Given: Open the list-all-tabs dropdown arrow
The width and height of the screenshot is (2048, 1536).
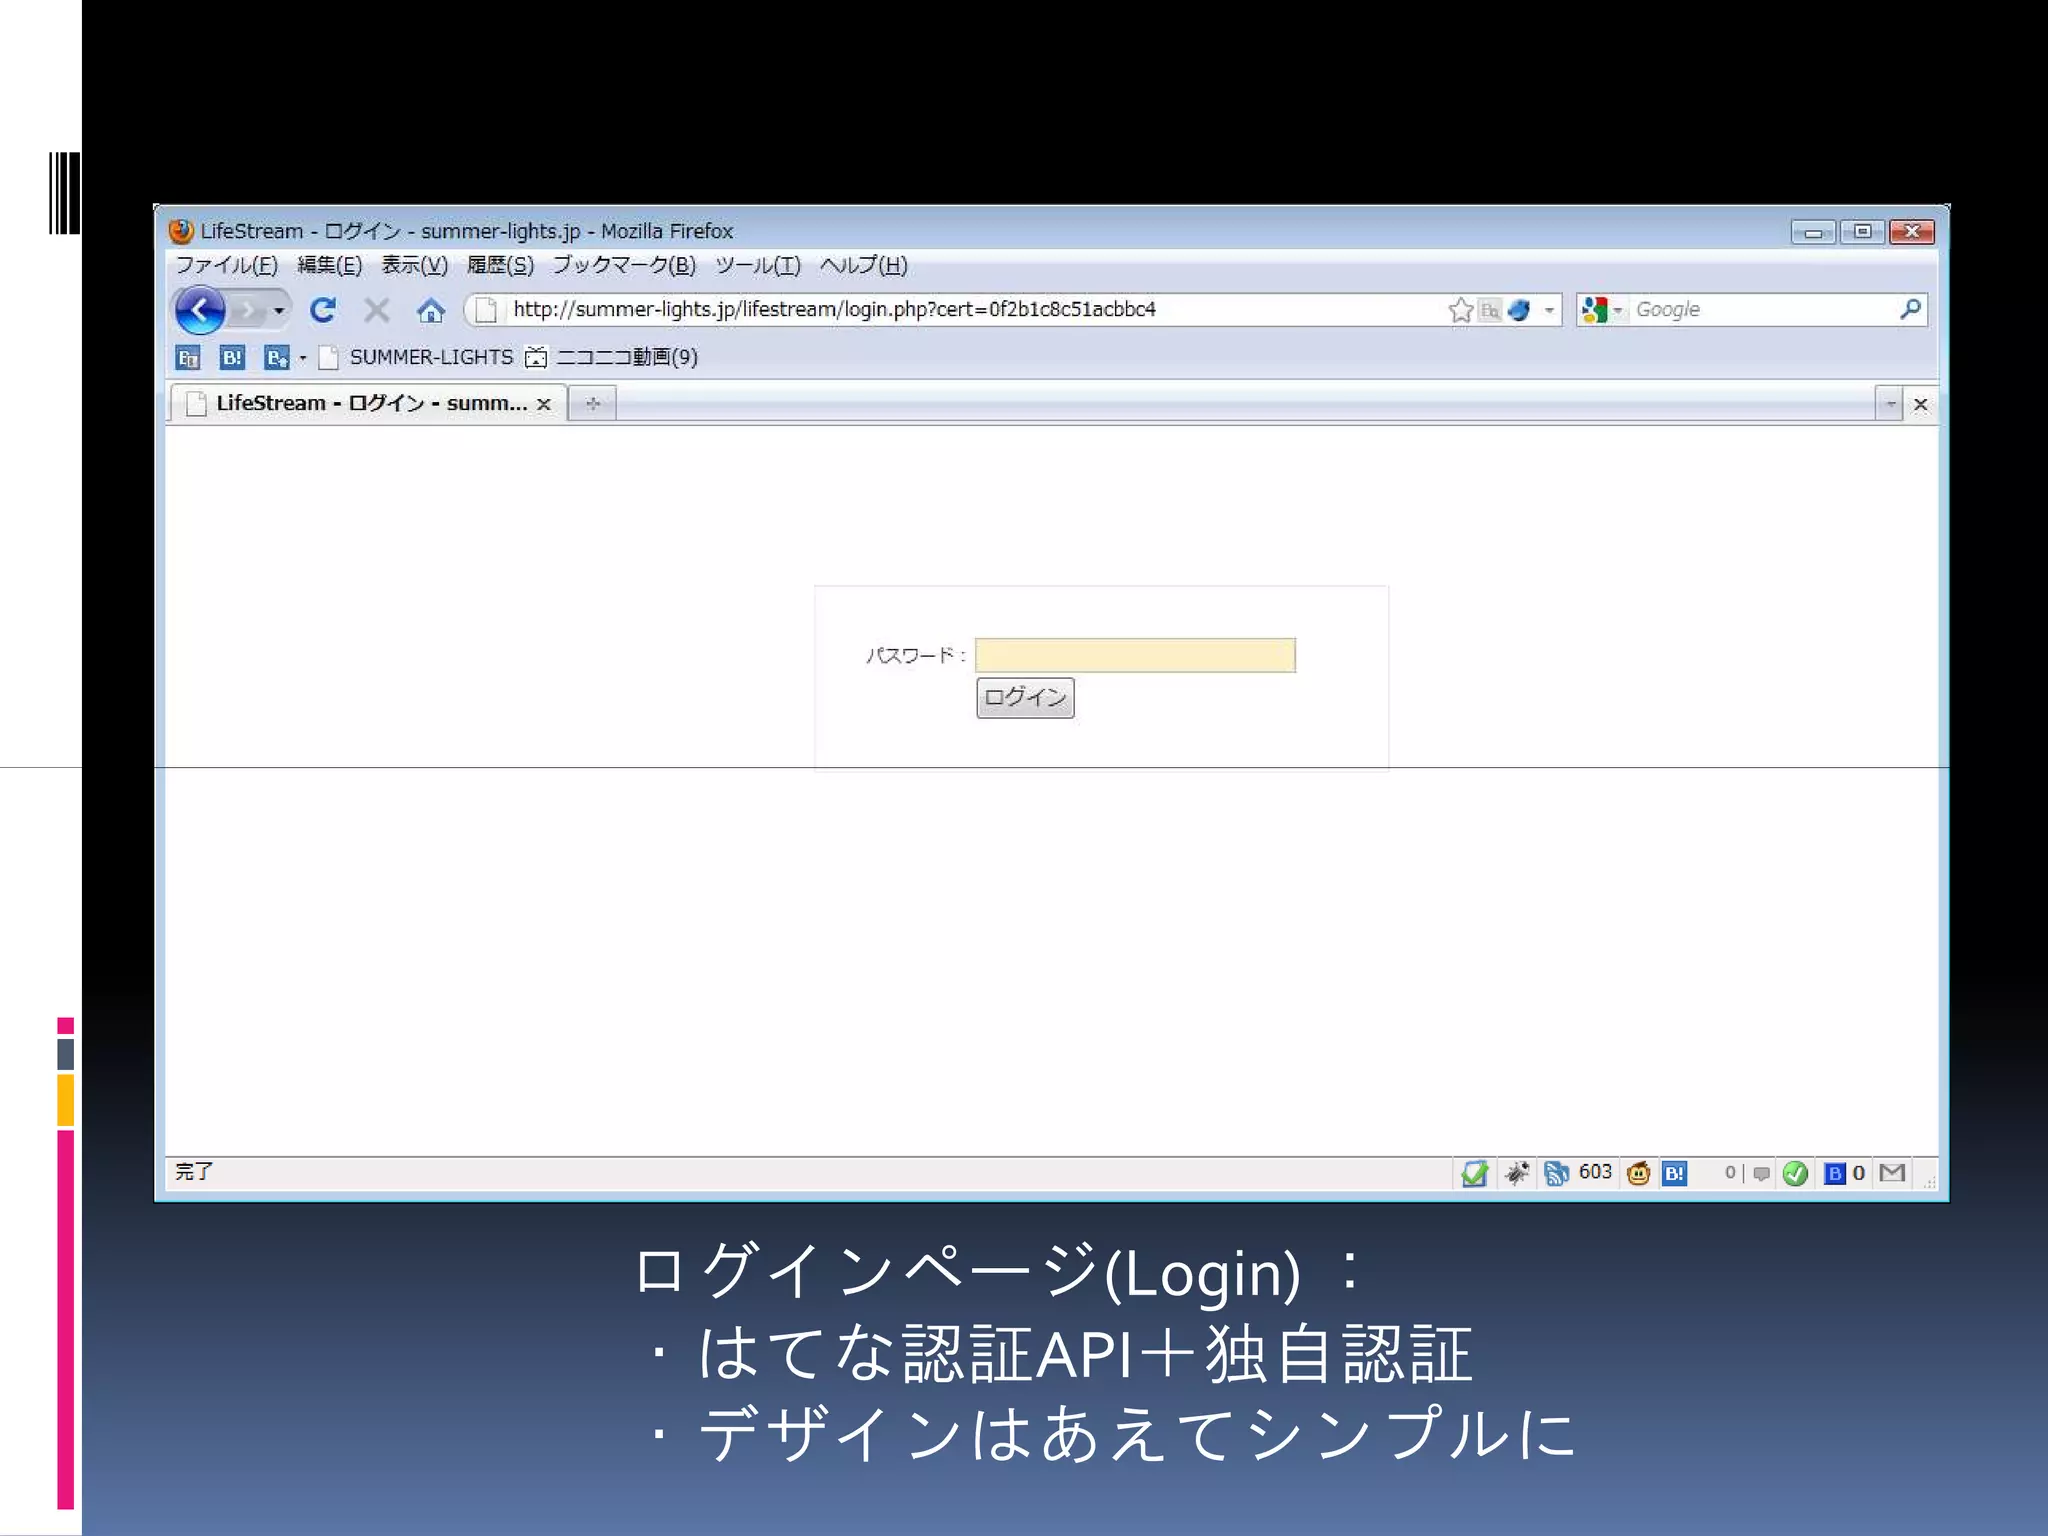Looking at the screenshot, I should (1889, 404).
